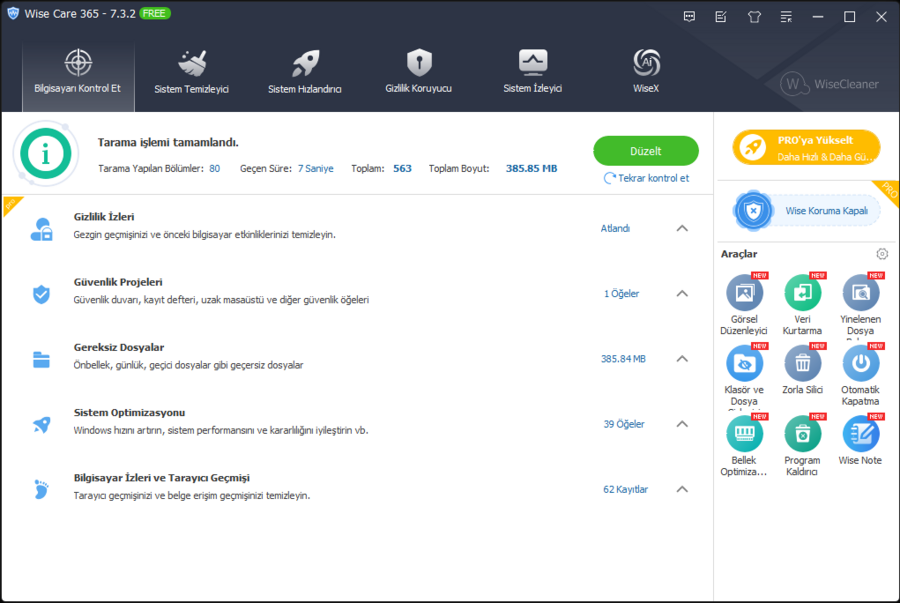Select the Gereksiz Dosyalar heading
This screenshot has height=603, width=900.
point(119,348)
